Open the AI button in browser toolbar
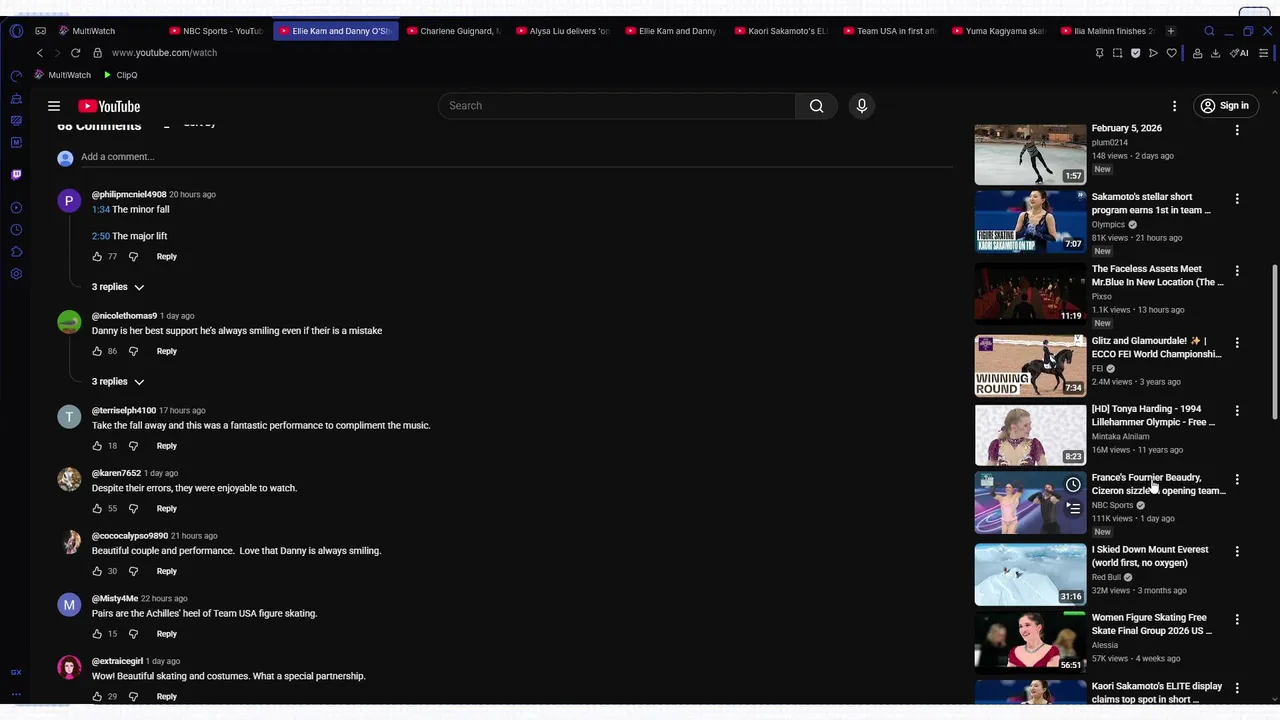This screenshot has width=1280, height=720. click(x=1240, y=53)
